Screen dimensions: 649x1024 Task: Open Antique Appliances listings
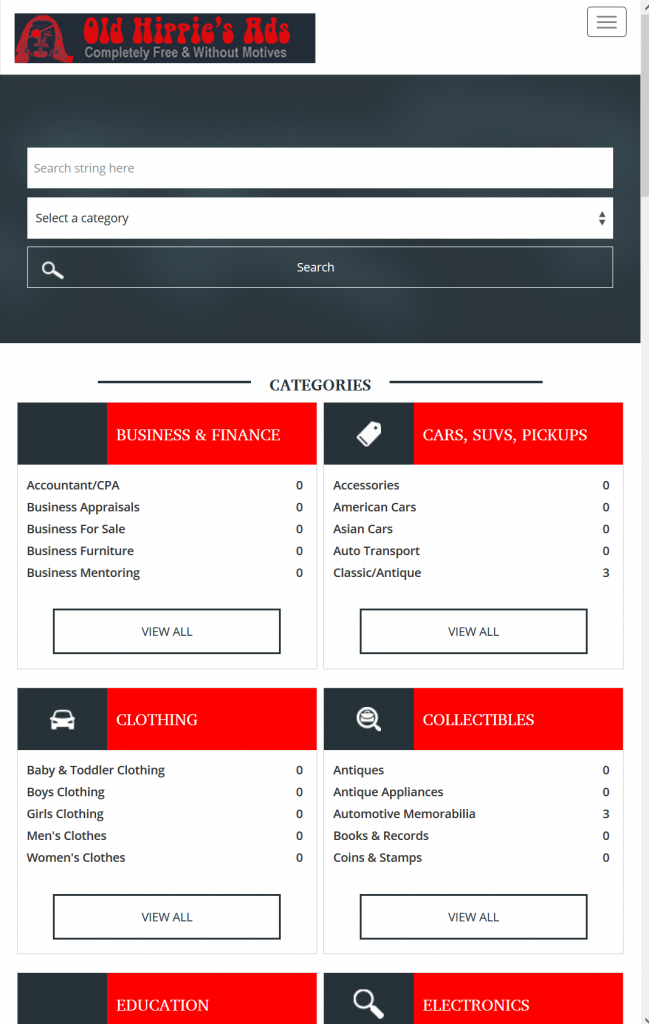click(388, 792)
